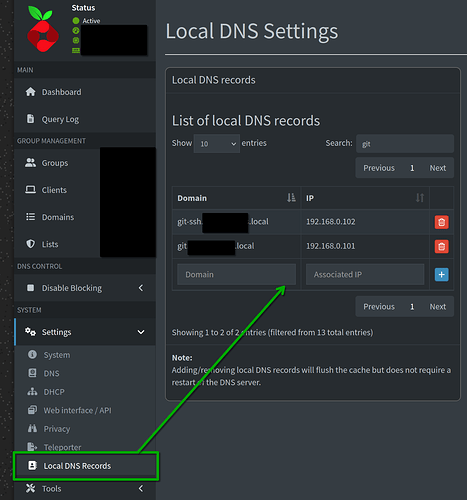The height and width of the screenshot is (500, 467).
Task: Click the Next pagination button at top
Action: pos(437,168)
